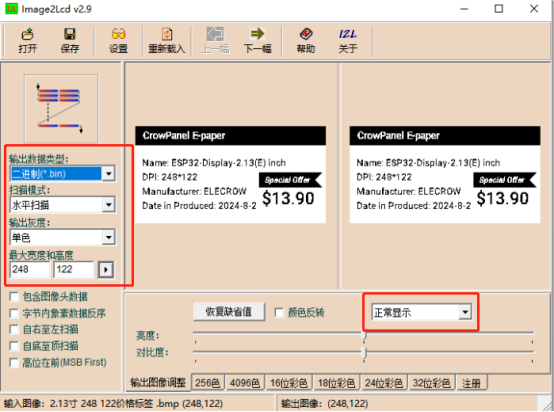554x412 pixels.
Task: Click the Image2Lcd app icon in the title bar
Action: [11, 9]
